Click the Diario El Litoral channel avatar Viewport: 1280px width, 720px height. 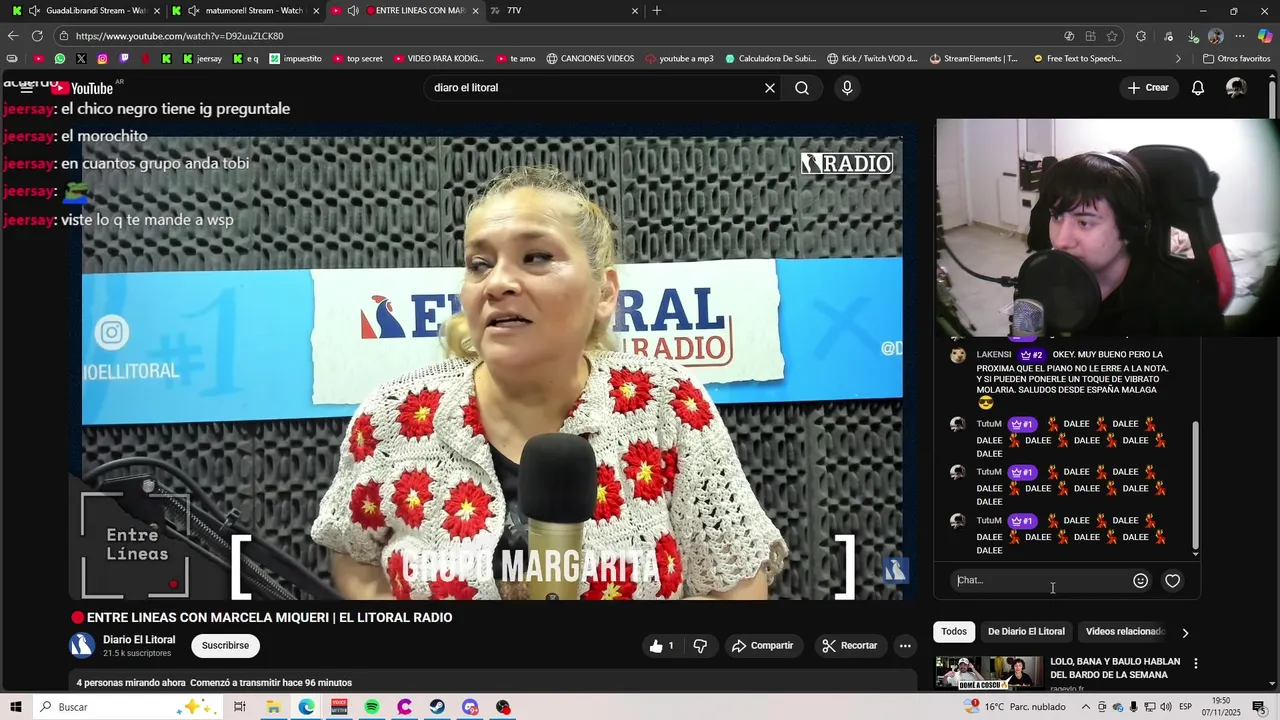(x=82, y=645)
